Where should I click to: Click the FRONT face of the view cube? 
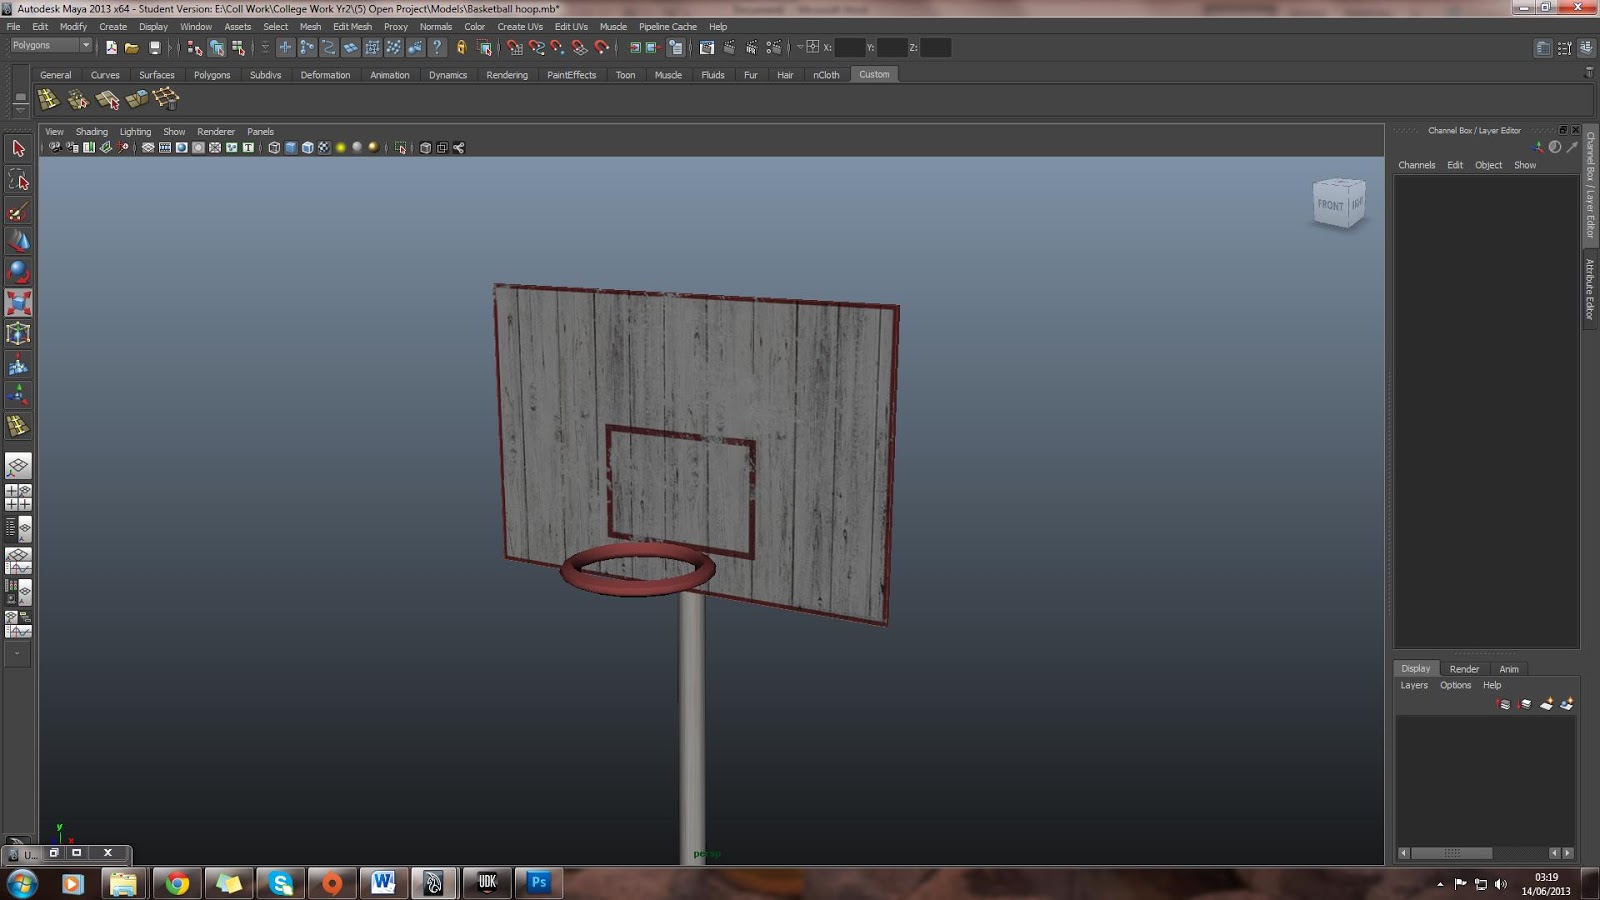[1330, 205]
